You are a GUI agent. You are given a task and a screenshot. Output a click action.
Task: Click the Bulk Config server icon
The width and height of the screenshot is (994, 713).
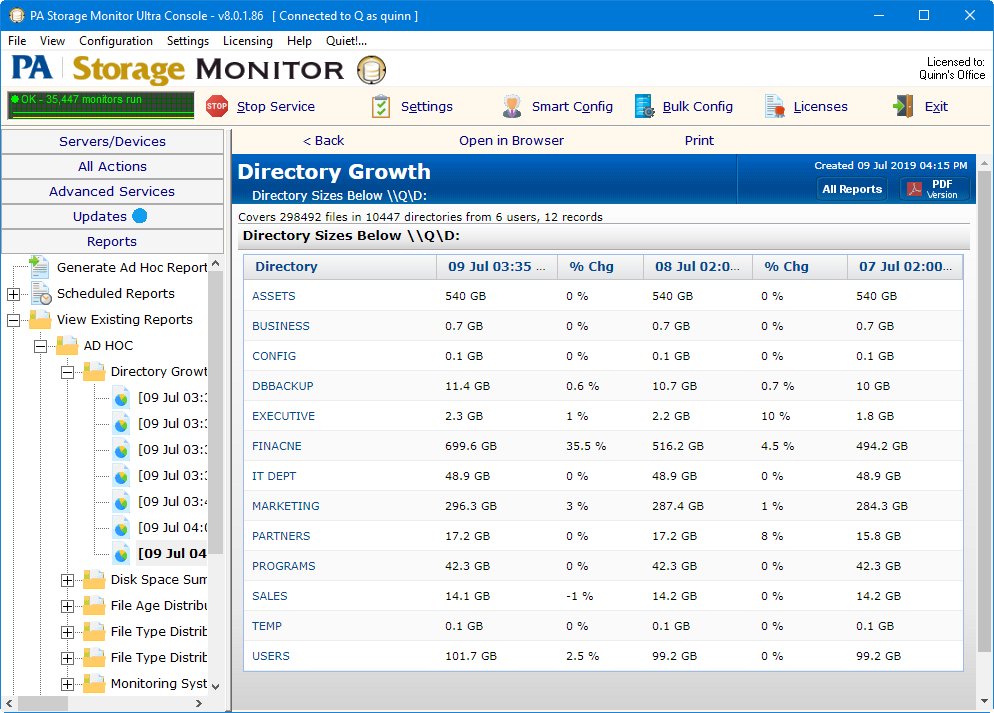[x=645, y=106]
